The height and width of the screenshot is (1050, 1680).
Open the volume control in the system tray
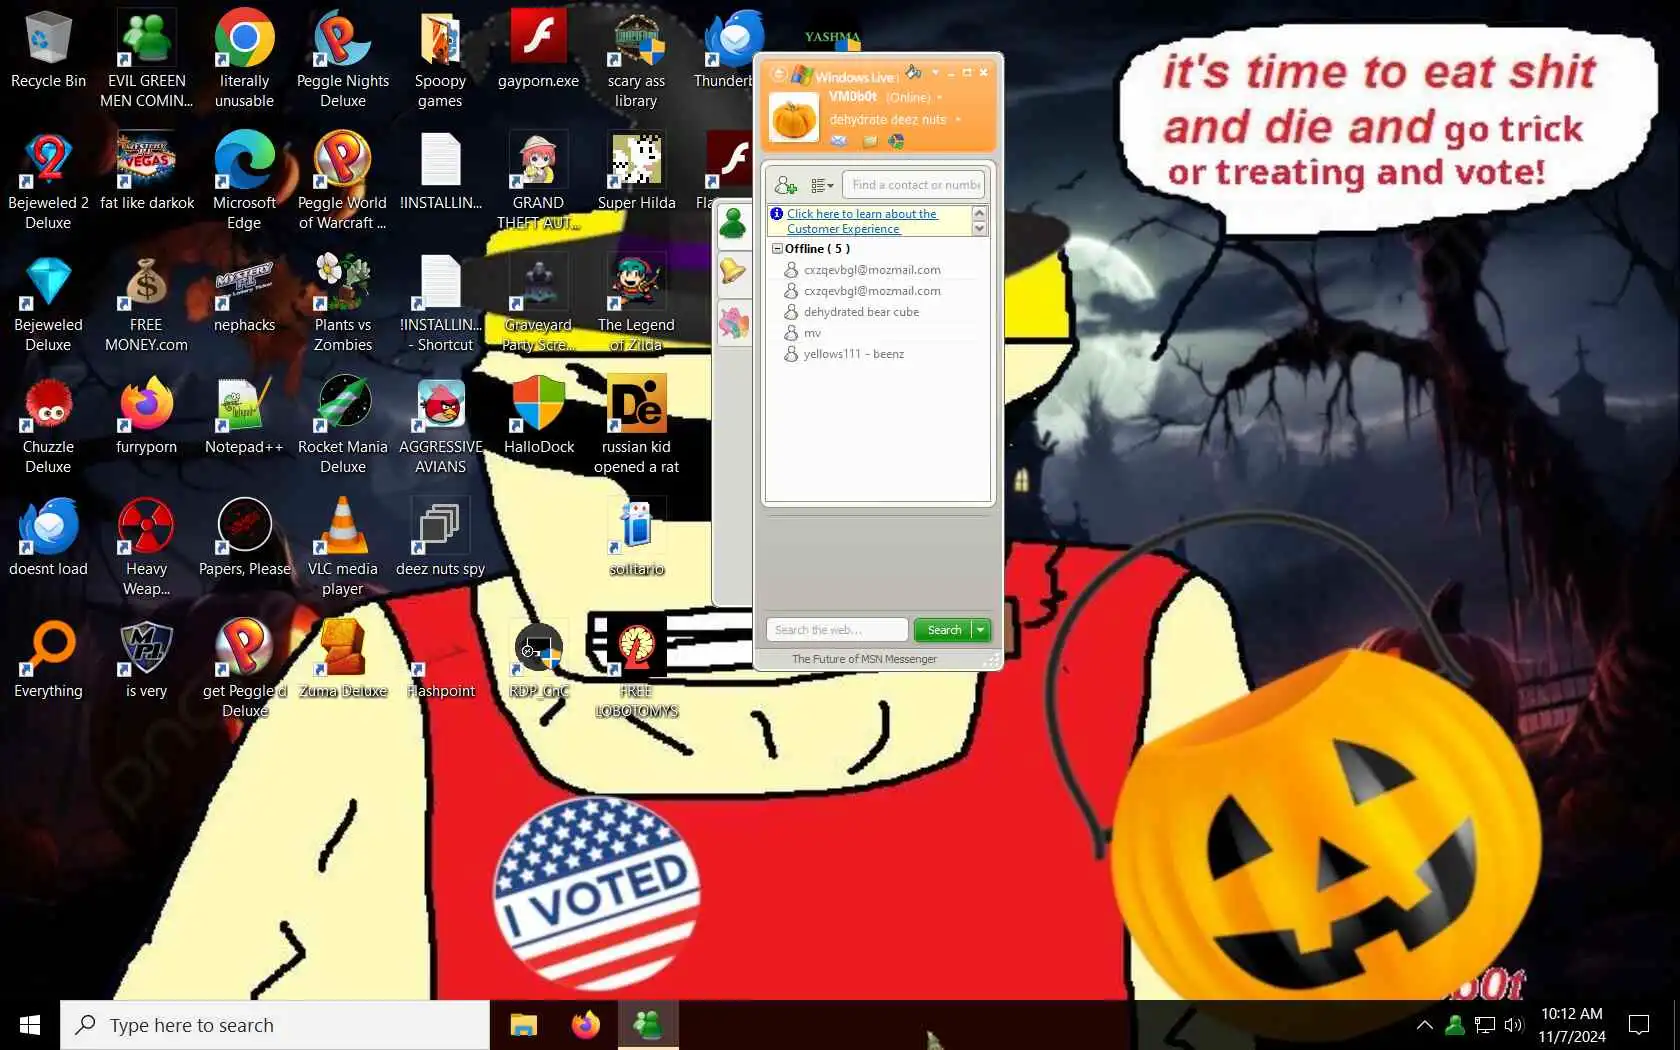click(1513, 1025)
